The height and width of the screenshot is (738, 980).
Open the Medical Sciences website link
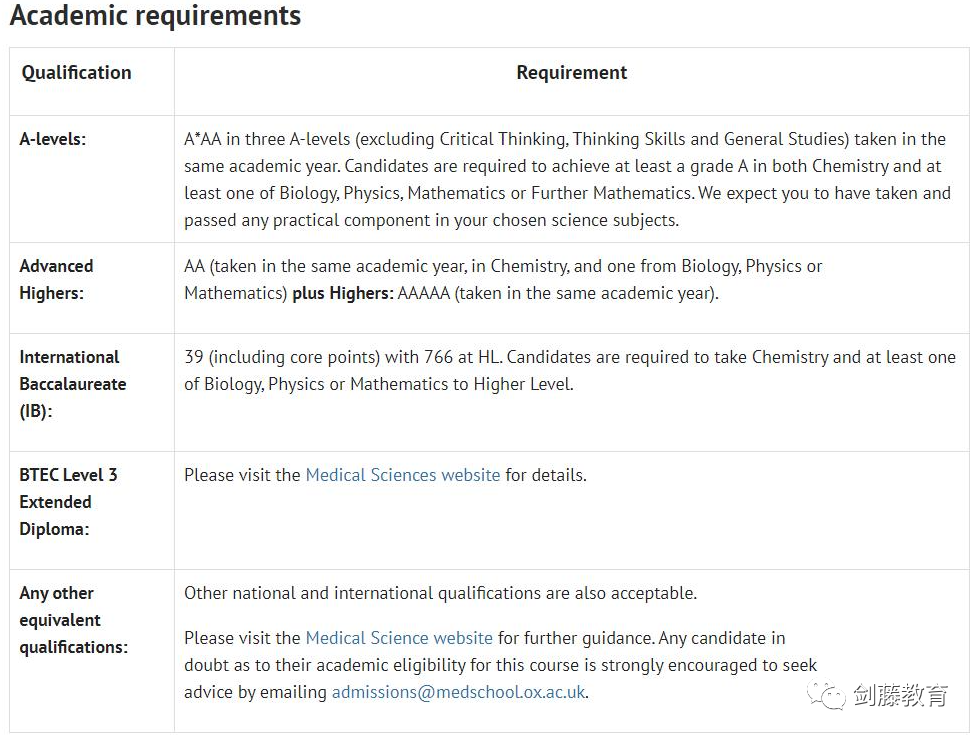[402, 475]
